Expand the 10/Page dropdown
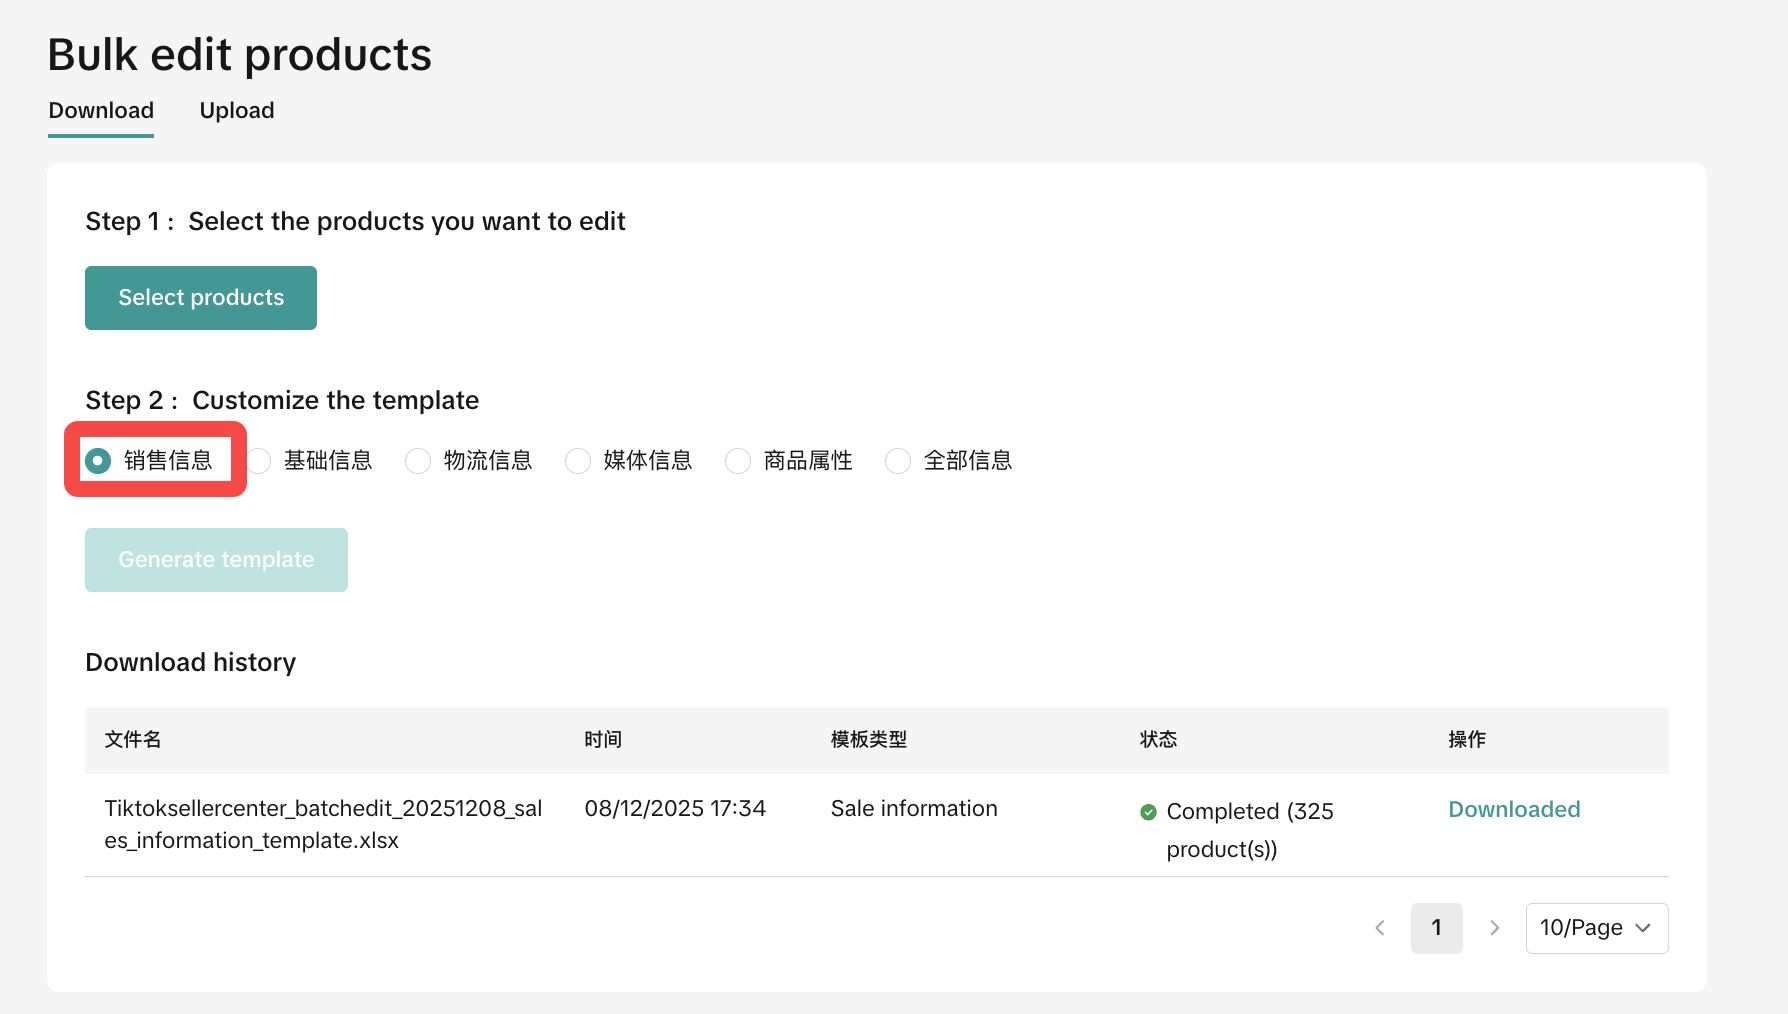 pos(1596,928)
